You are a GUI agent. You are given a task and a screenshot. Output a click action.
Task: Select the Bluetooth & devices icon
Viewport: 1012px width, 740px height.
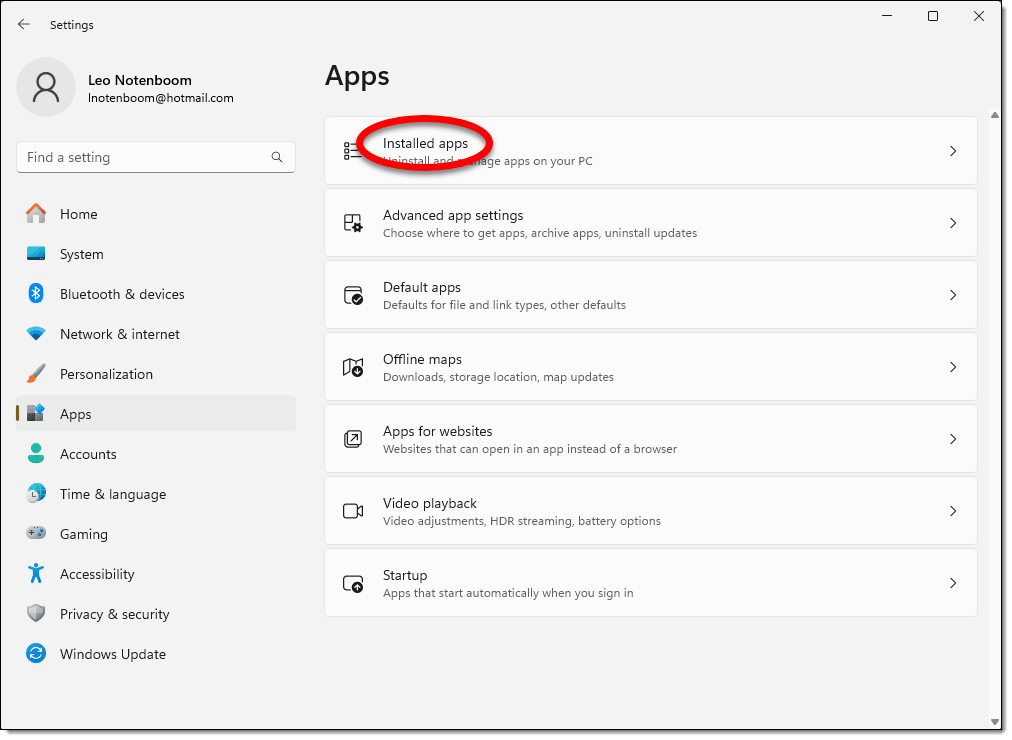(36, 294)
